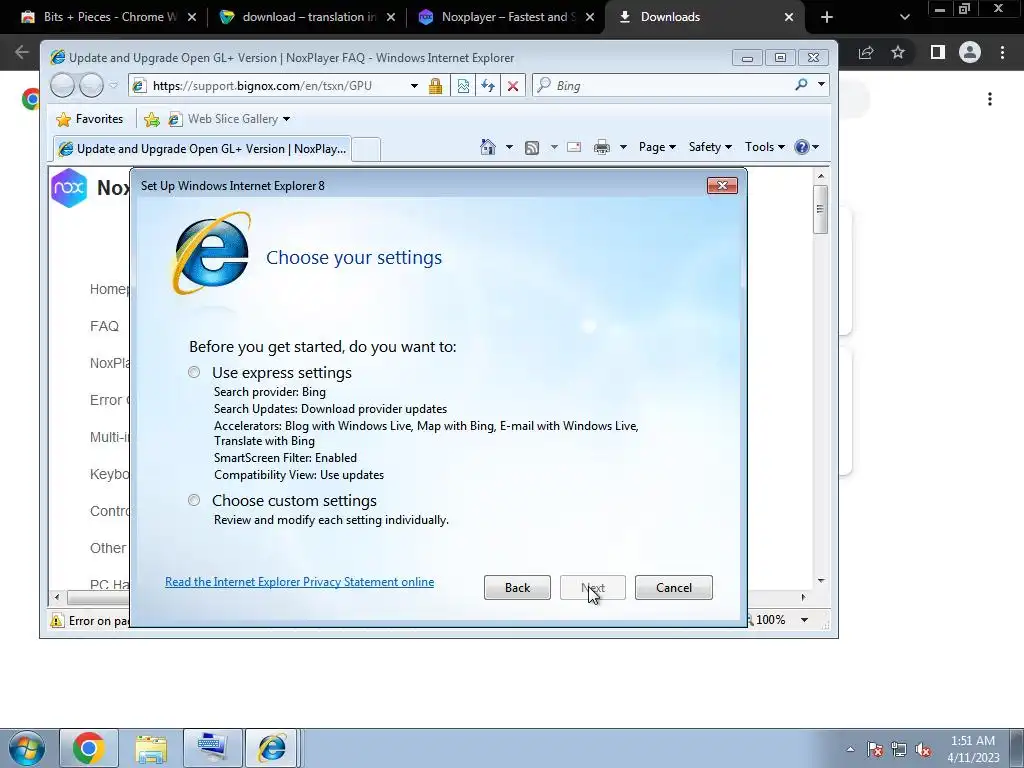1024x768 pixels.
Task: Switch to download – translation Chrome tab
Action: pos(306,17)
